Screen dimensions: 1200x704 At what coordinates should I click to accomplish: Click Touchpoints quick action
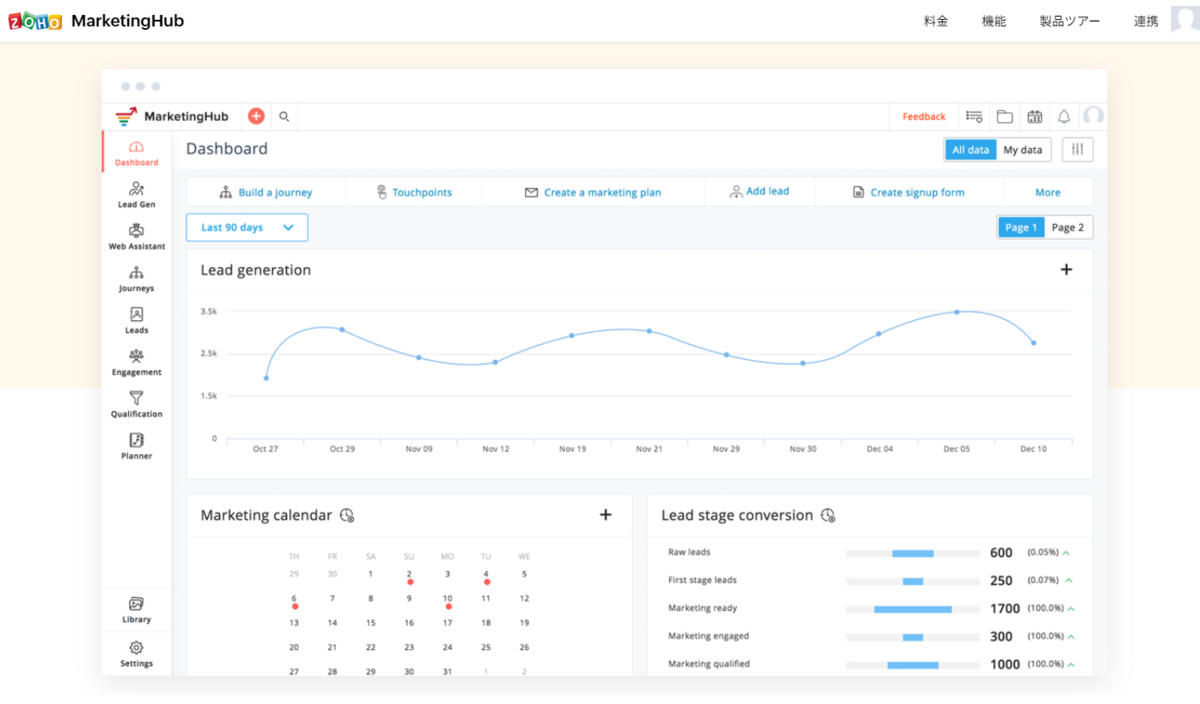(x=413, y=192)
